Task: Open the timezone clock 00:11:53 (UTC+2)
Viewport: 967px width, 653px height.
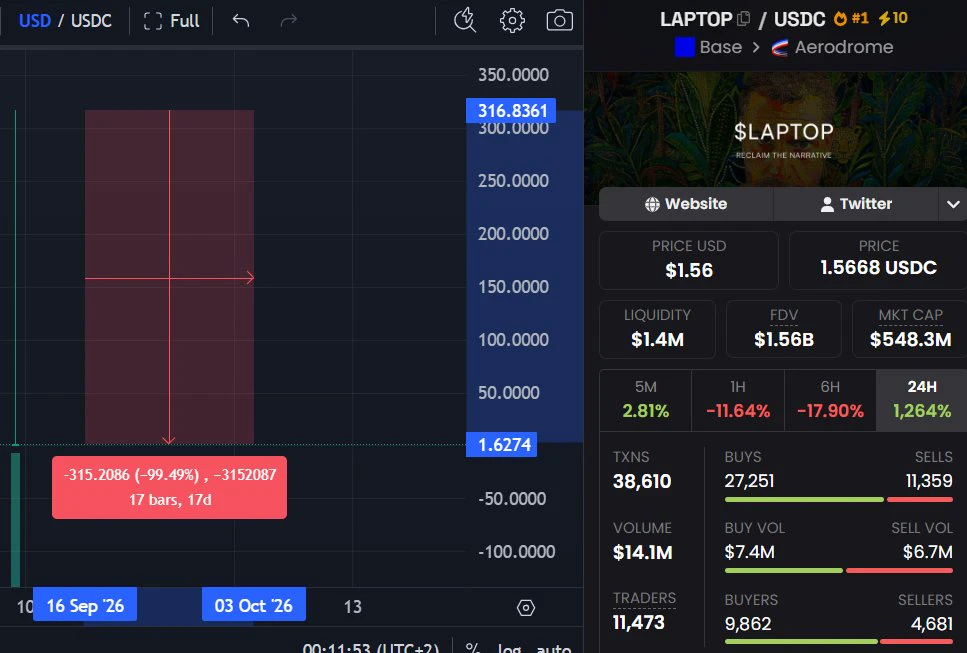Action: pyautogui.click(x=371, y=647)
